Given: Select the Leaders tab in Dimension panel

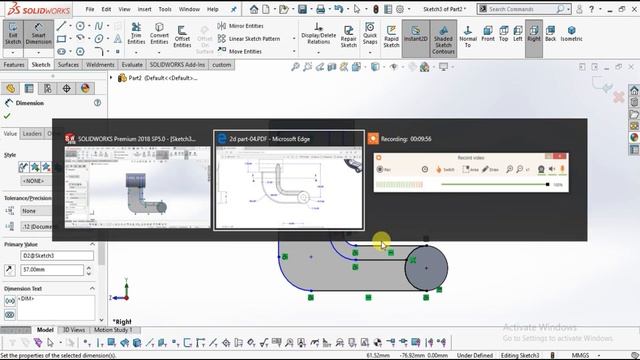Looking at the screenshot, I should pyautogui.click(x=32, y=134).
